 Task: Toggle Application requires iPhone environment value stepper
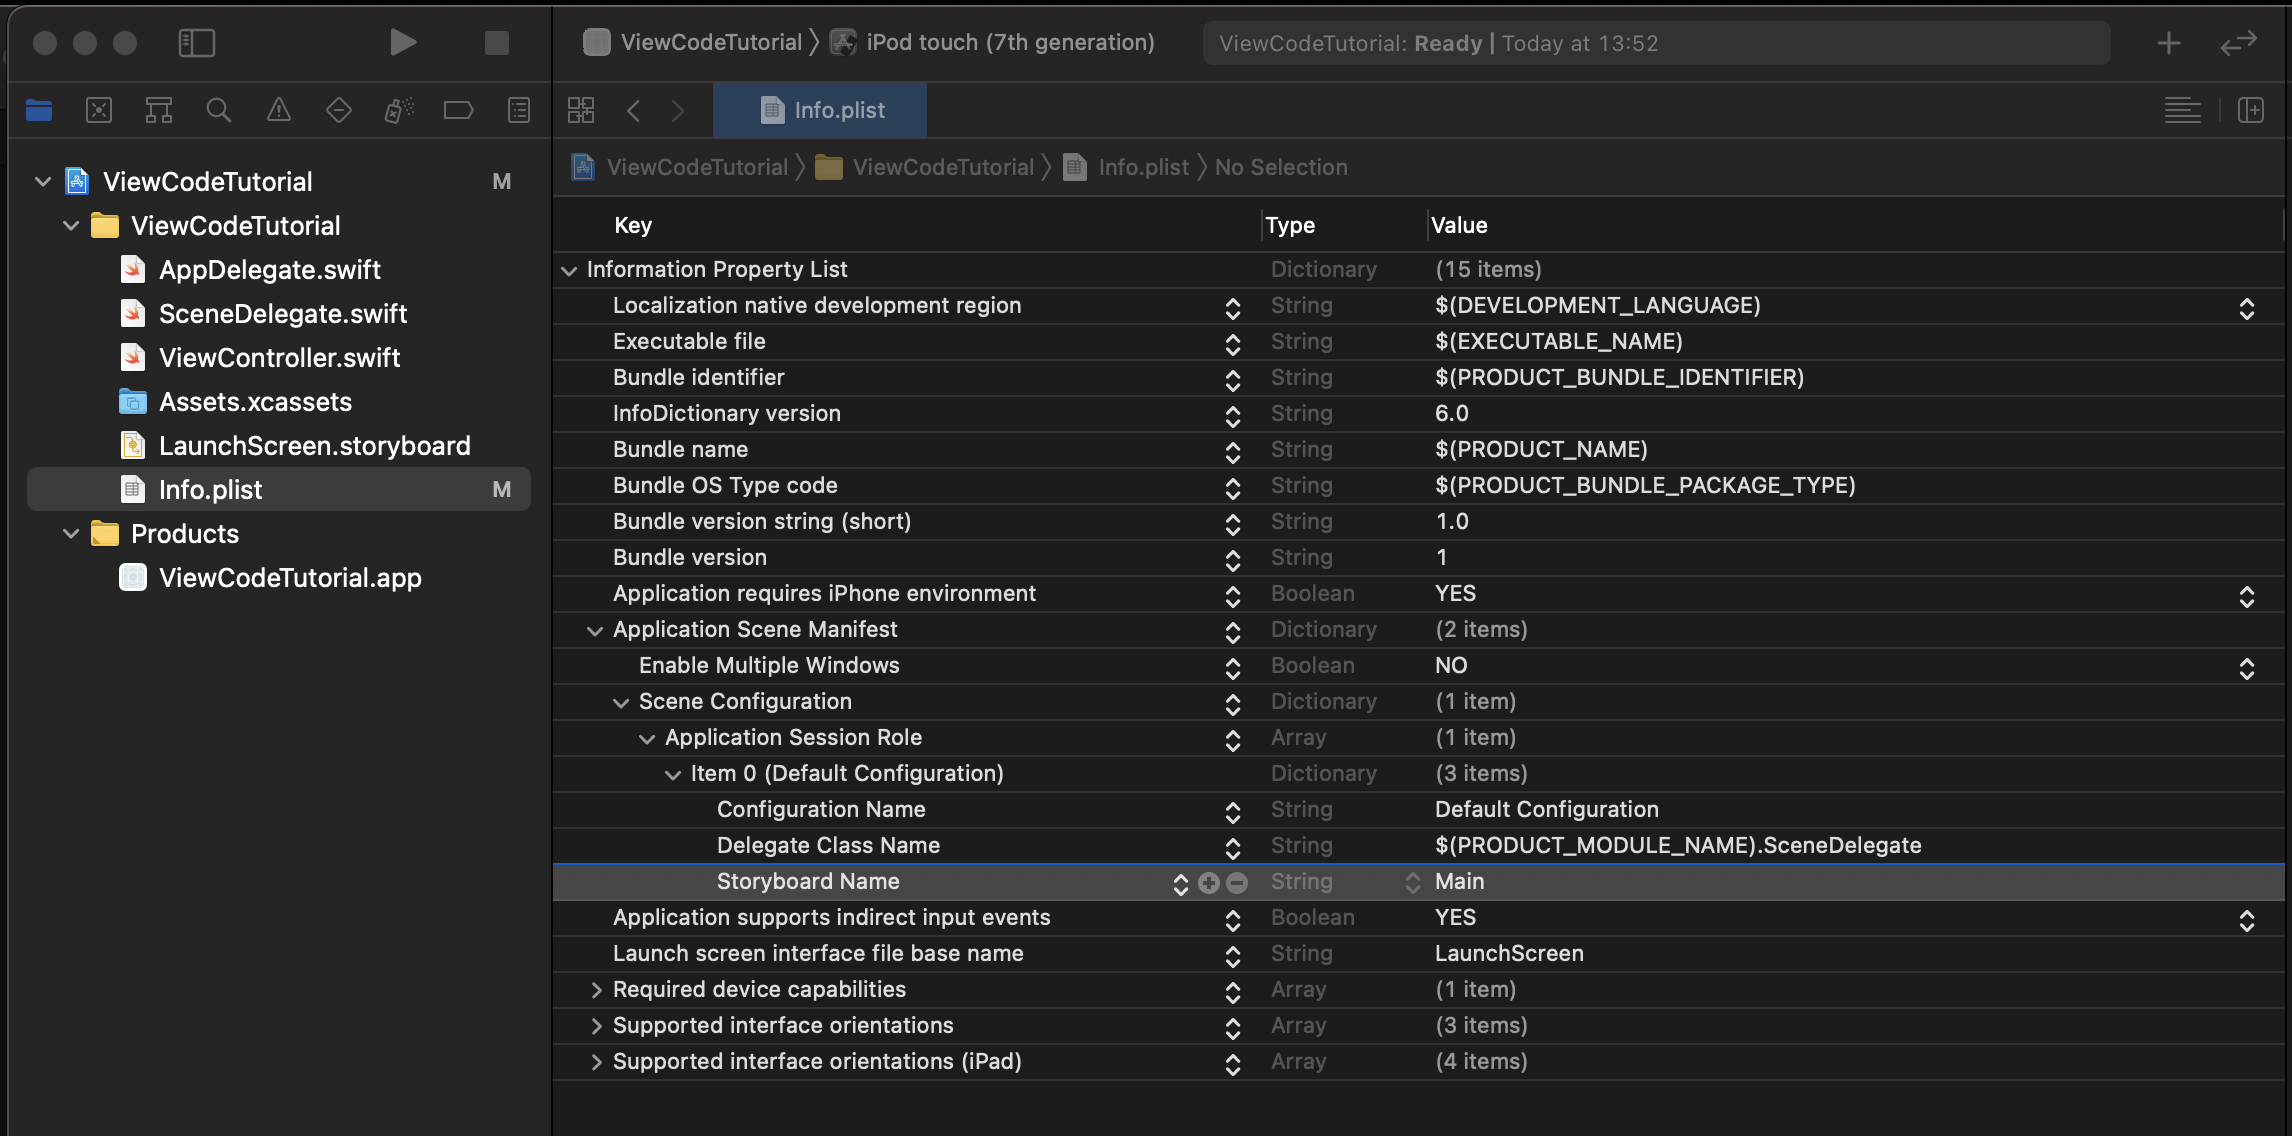coord(2247,596)
